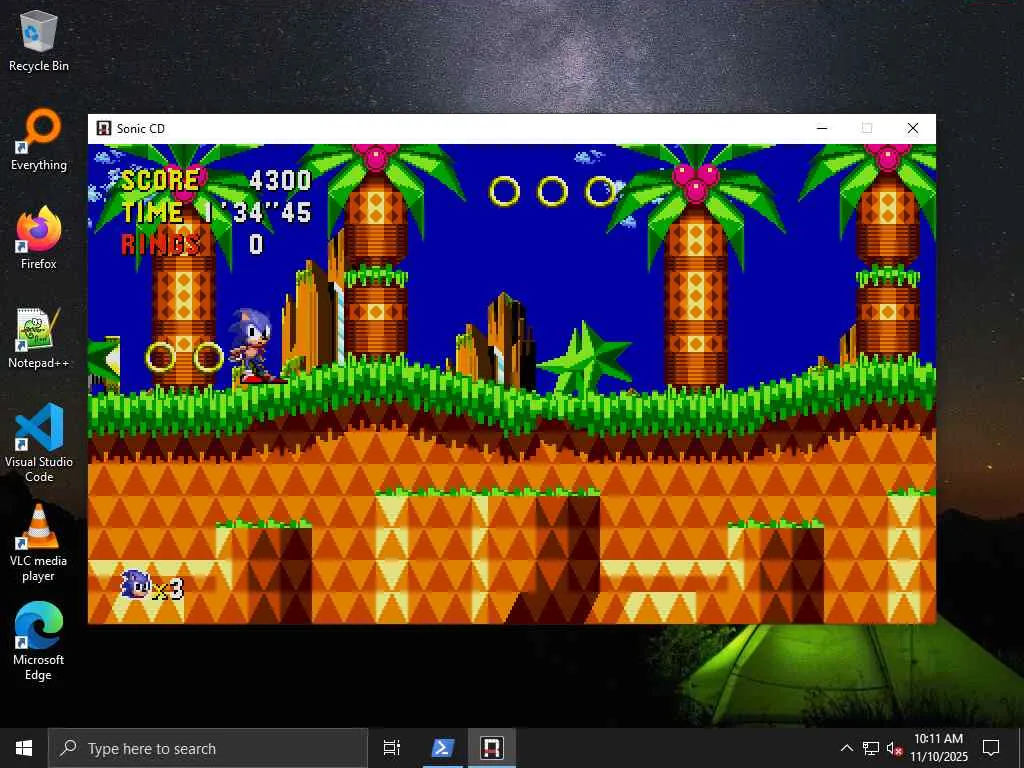
Task: Switch to PowerShell in the taskbar
Action: [x=442, y=748]
